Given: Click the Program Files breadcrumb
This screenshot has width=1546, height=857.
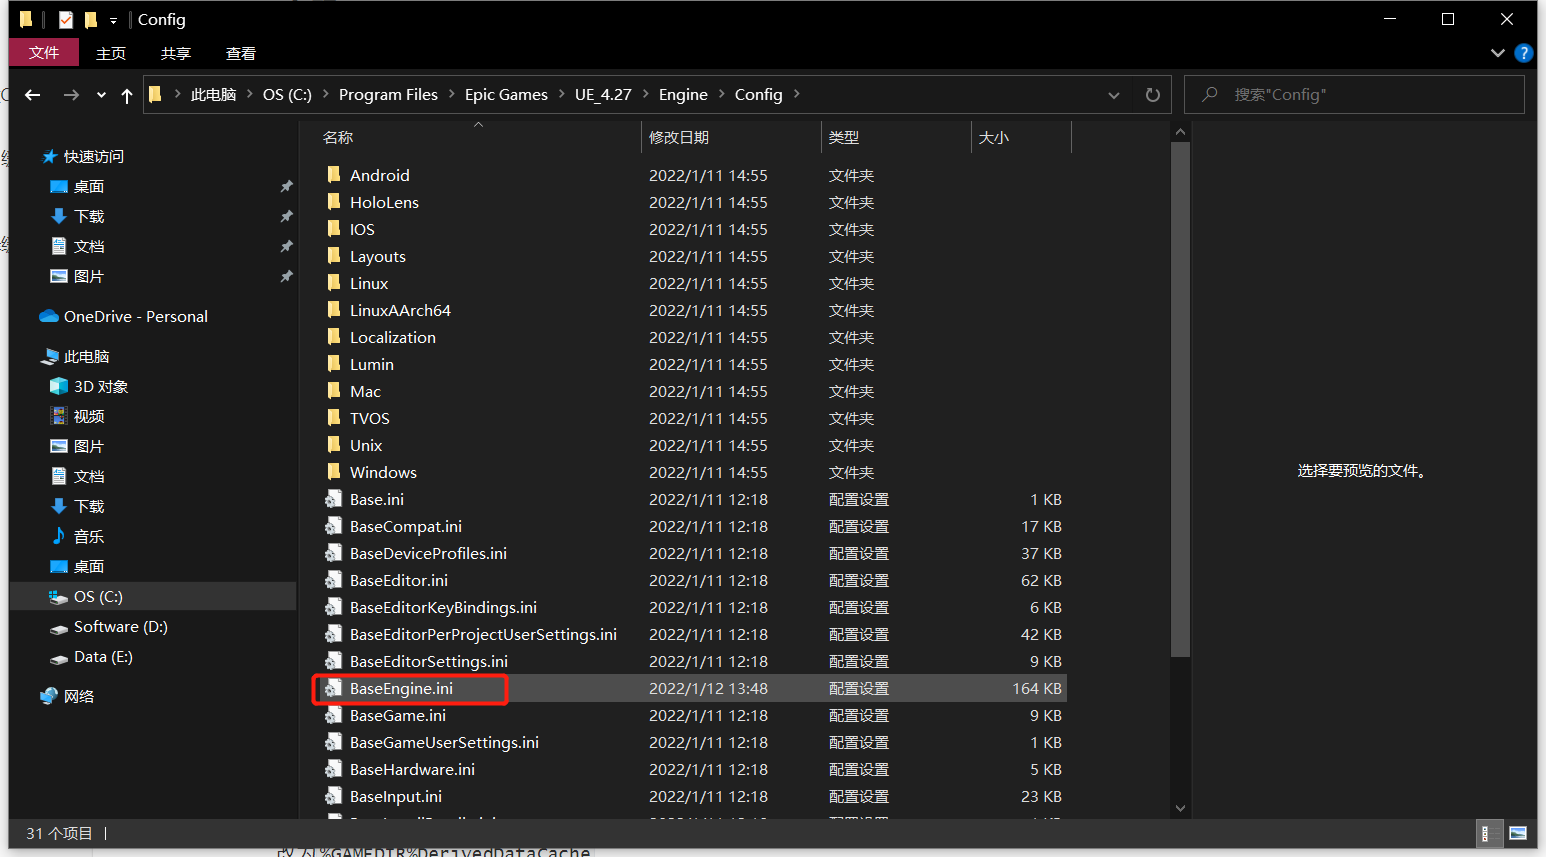Looking at the screenshot, I should point(388,94).
